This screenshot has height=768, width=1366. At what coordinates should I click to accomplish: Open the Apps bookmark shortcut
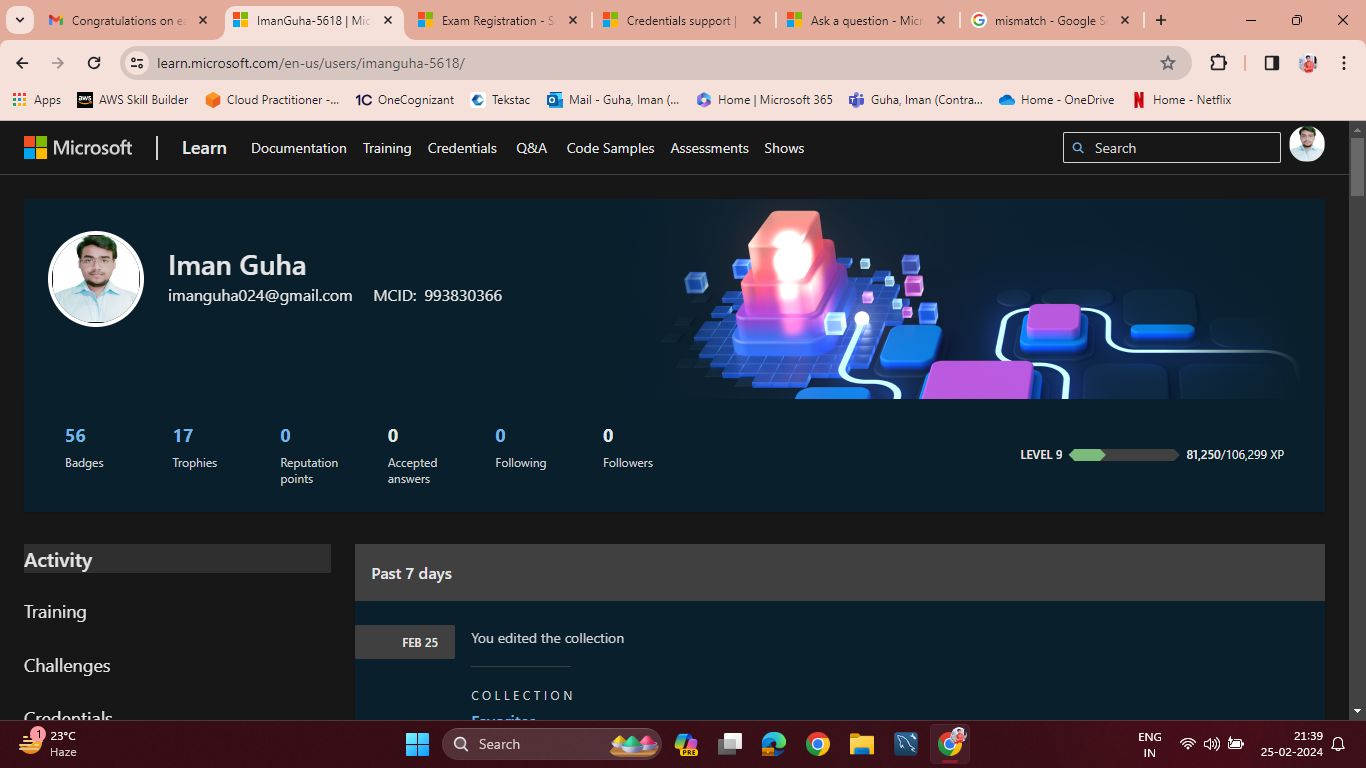tap(36, 100)
